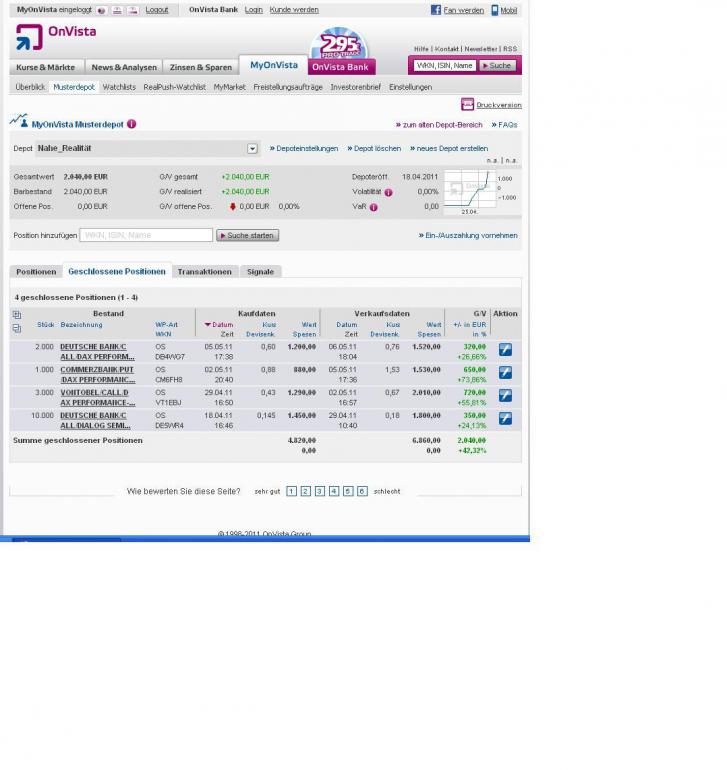727x770 pixels.
Task: Click the VaR info icon
Action: (x=373, y=207)
